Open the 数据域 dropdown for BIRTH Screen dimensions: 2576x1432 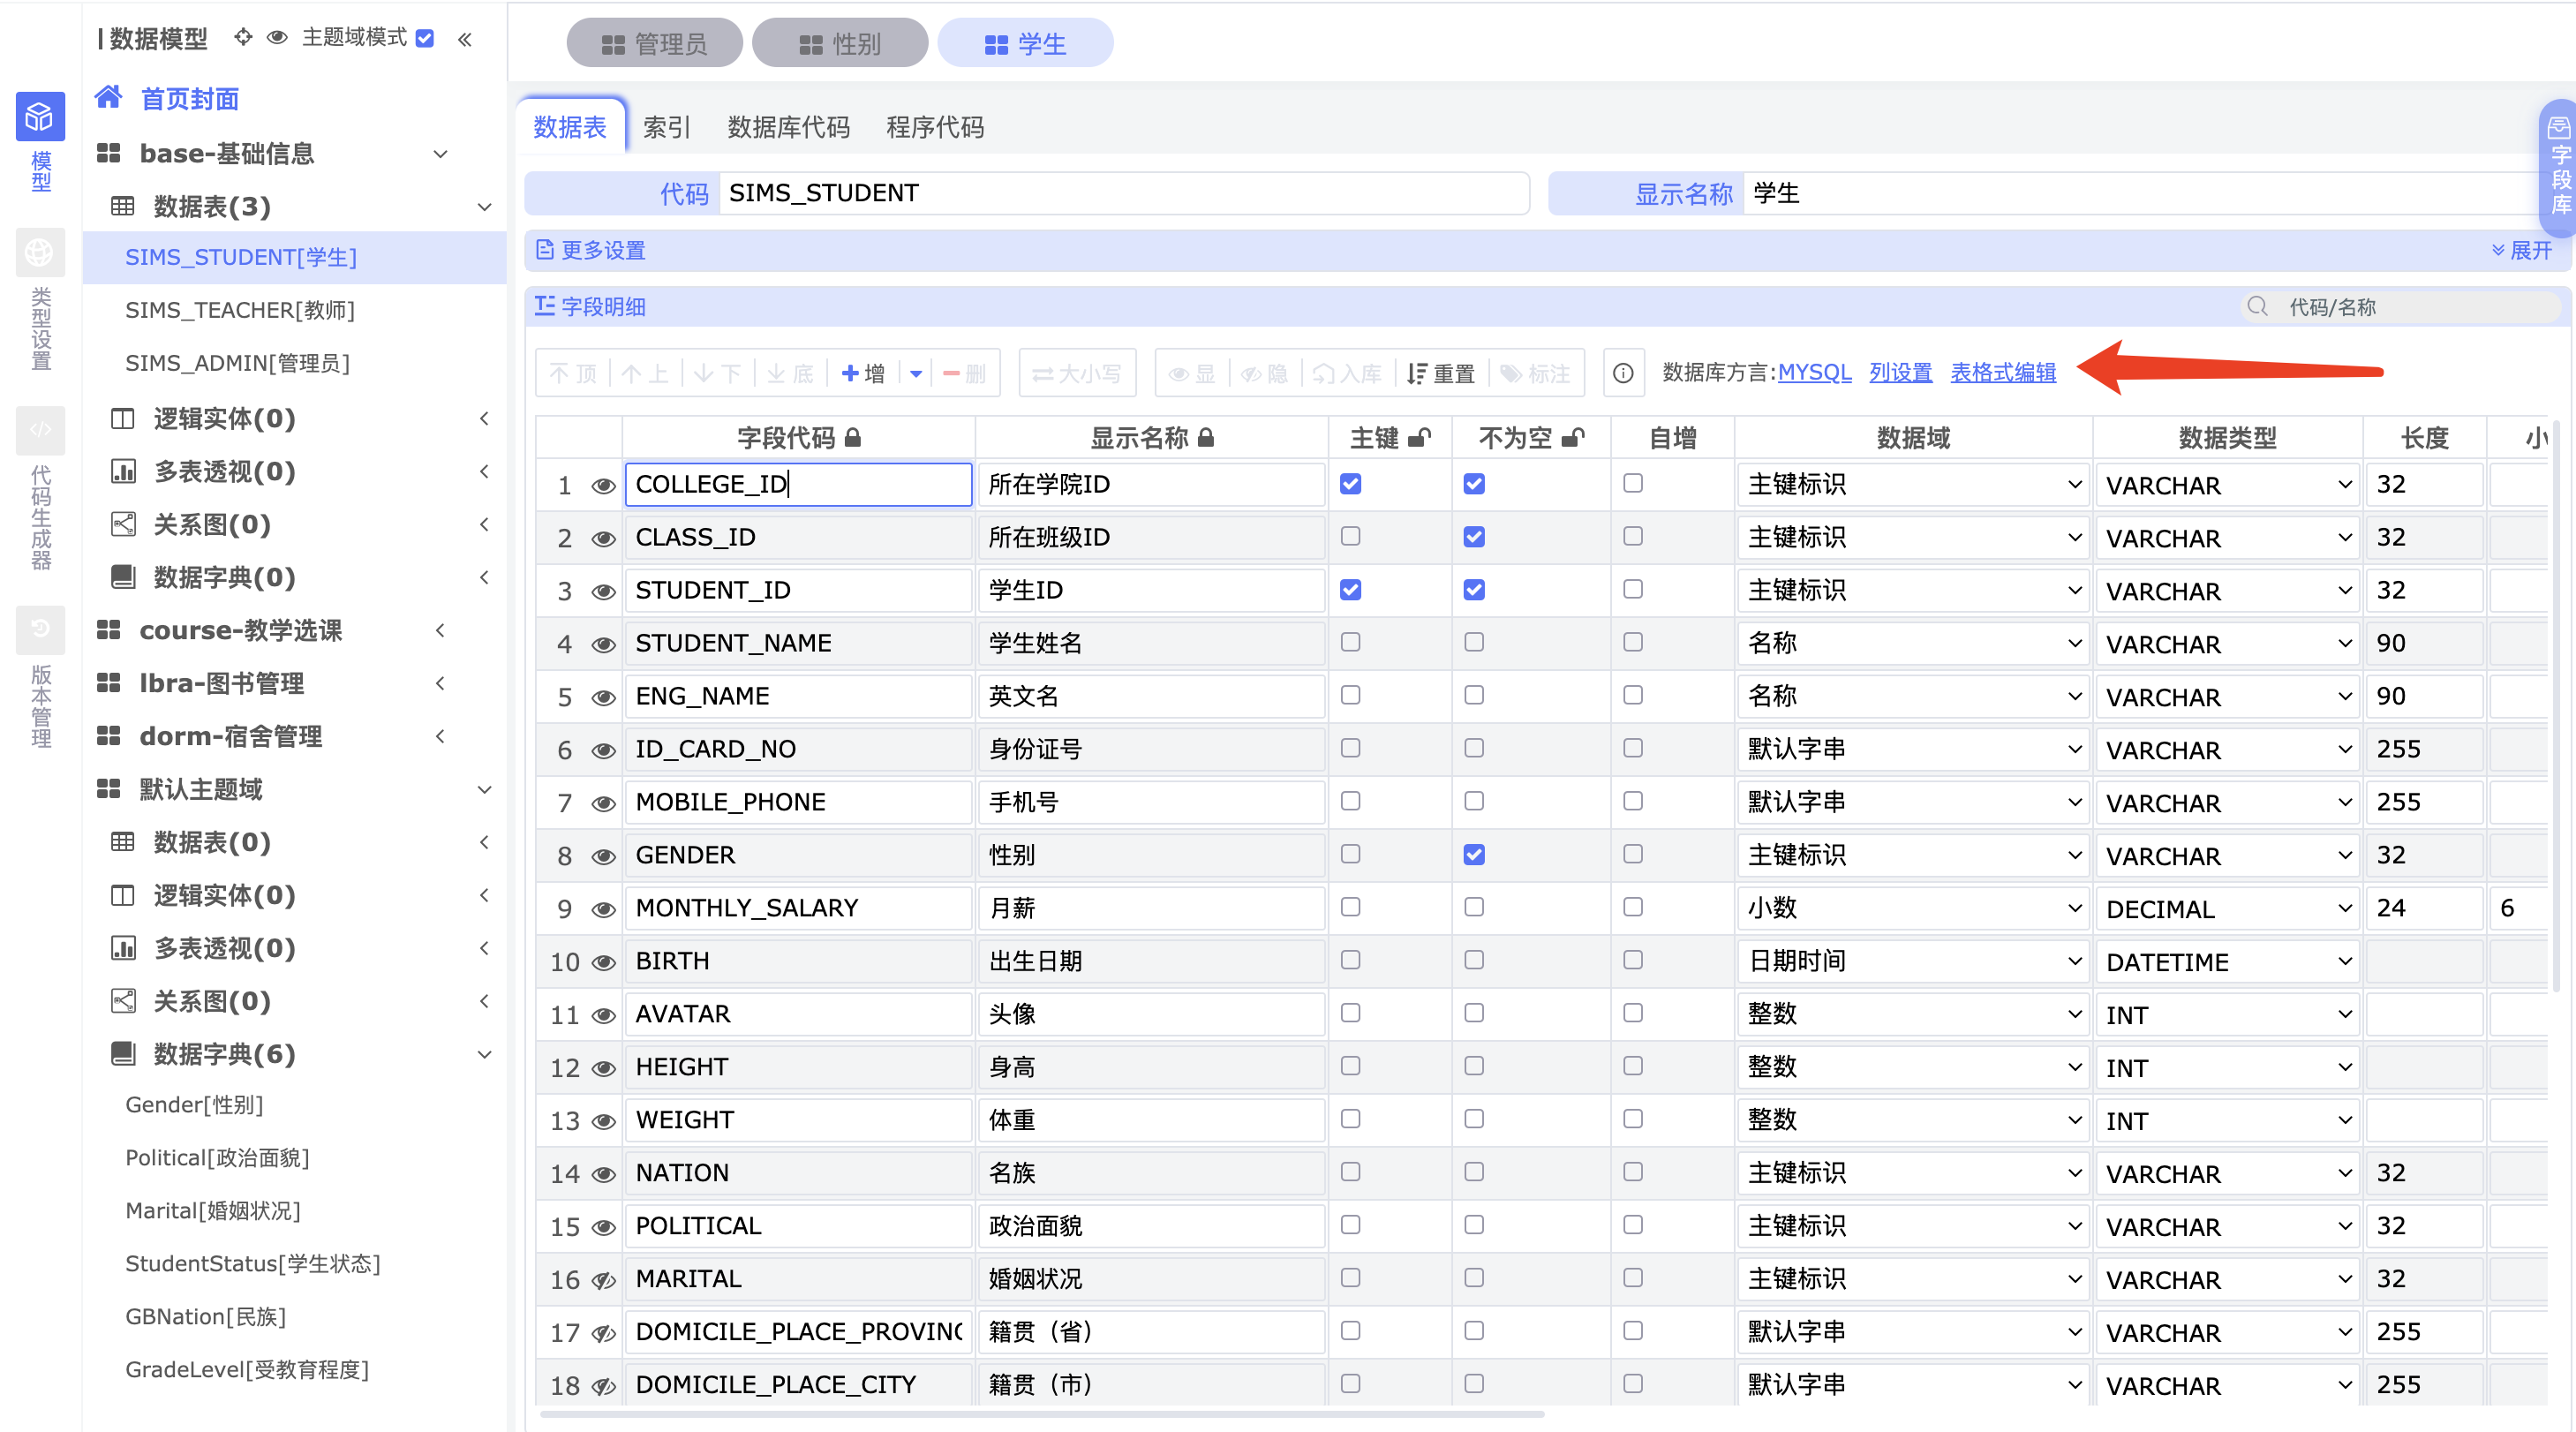[1913, 961]
